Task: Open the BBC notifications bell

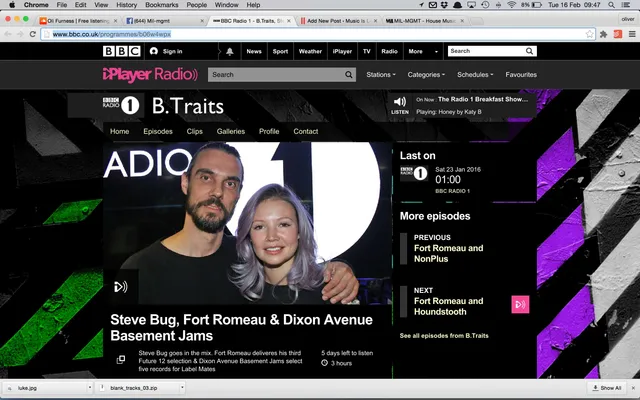Action: coord(230,51)
